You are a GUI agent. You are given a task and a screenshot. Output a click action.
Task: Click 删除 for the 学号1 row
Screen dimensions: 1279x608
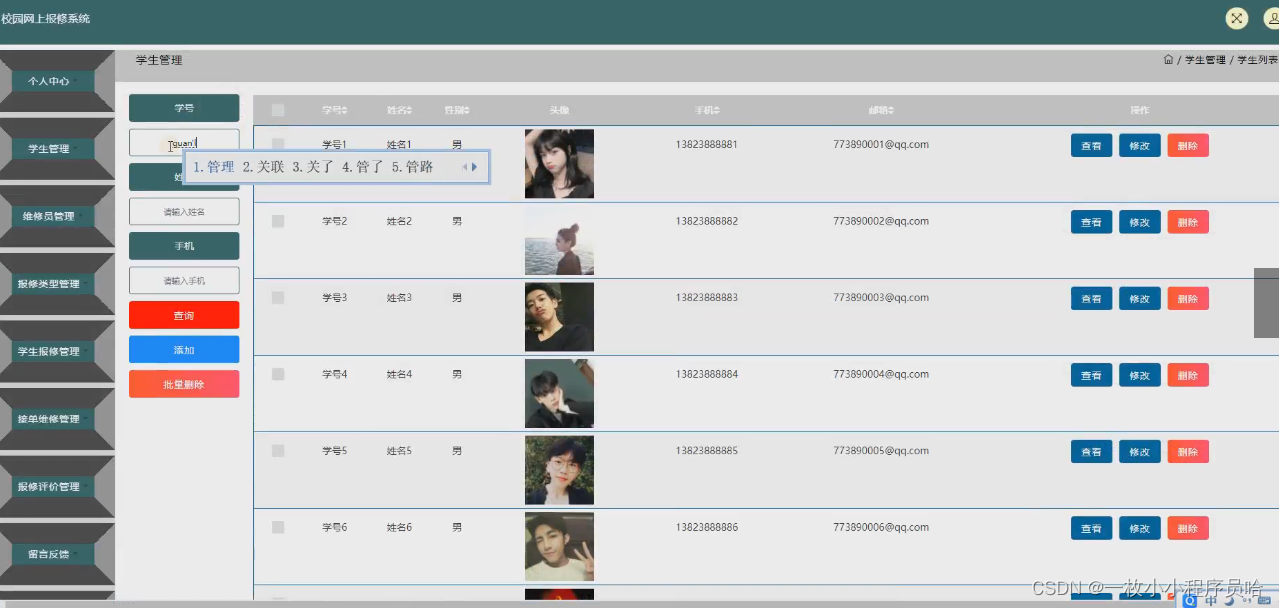pyautogui.click(x=1188, y=145)
